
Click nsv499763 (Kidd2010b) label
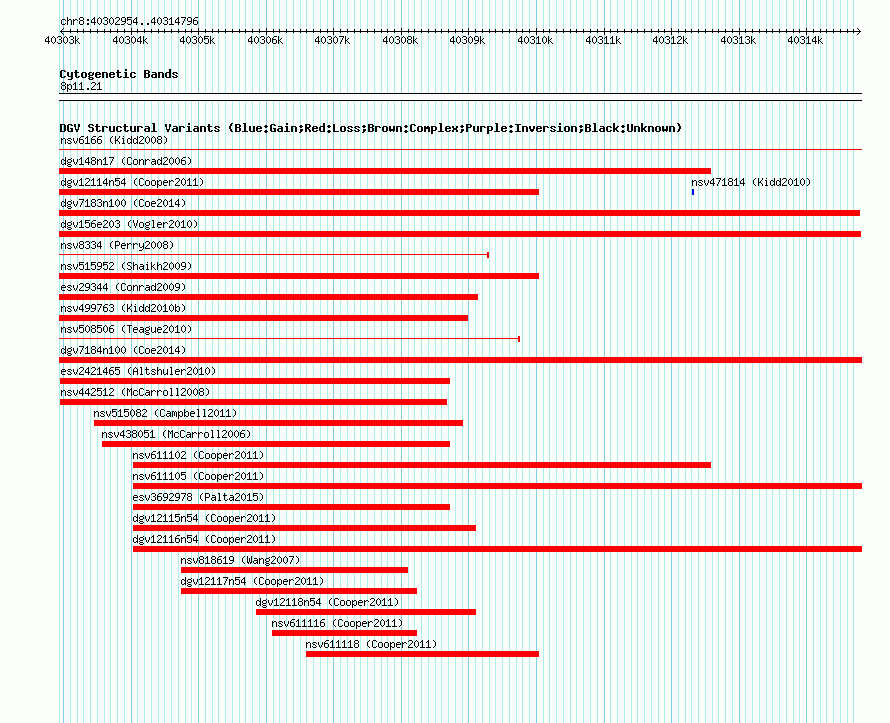123,309
